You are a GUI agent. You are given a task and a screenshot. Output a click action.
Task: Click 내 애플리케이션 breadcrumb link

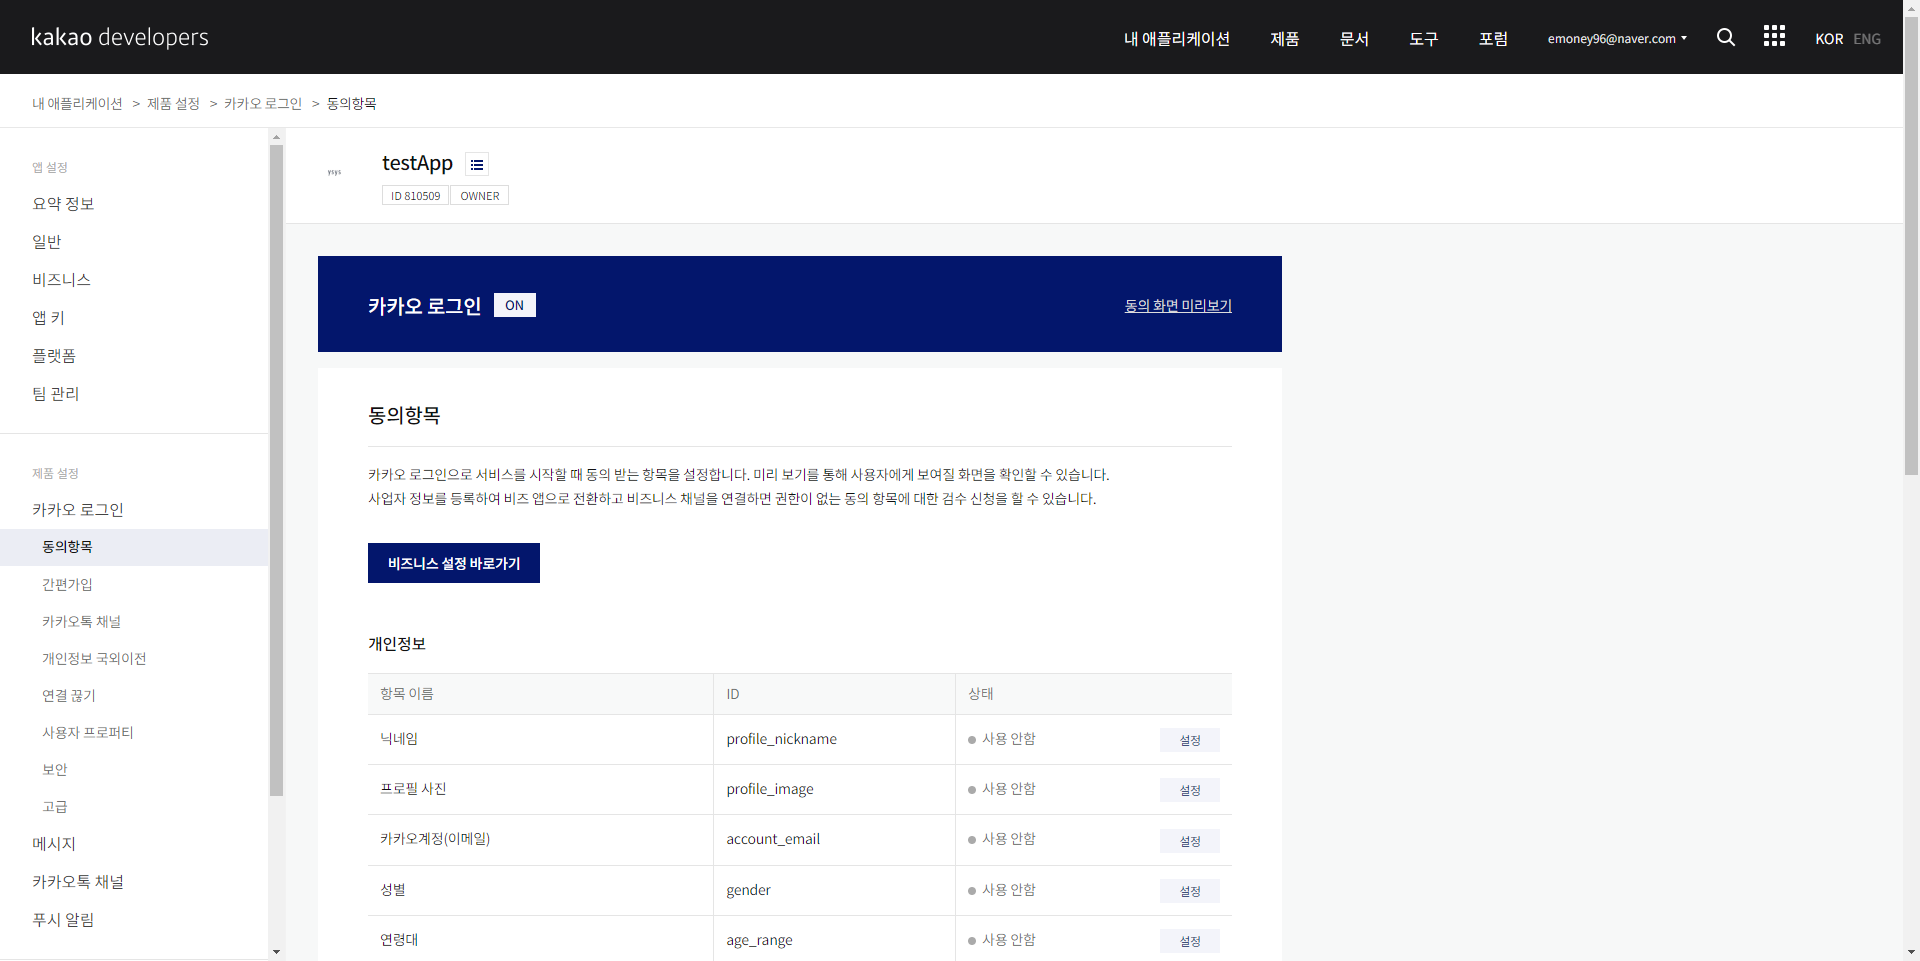[x=77, y=104]
